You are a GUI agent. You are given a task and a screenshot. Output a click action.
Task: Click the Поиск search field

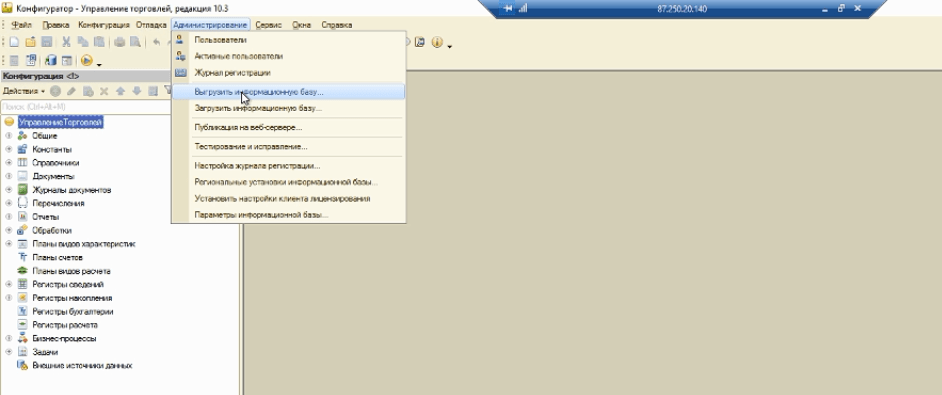[85, 107]
